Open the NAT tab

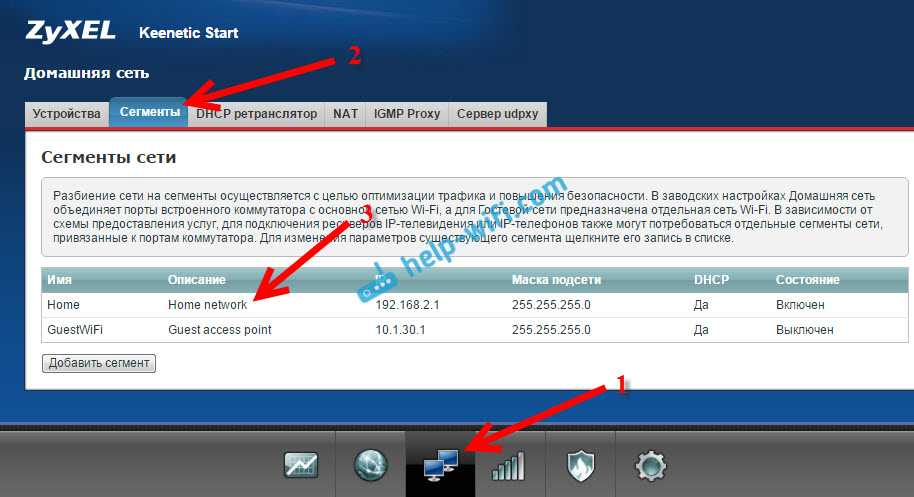pos(345,114)
